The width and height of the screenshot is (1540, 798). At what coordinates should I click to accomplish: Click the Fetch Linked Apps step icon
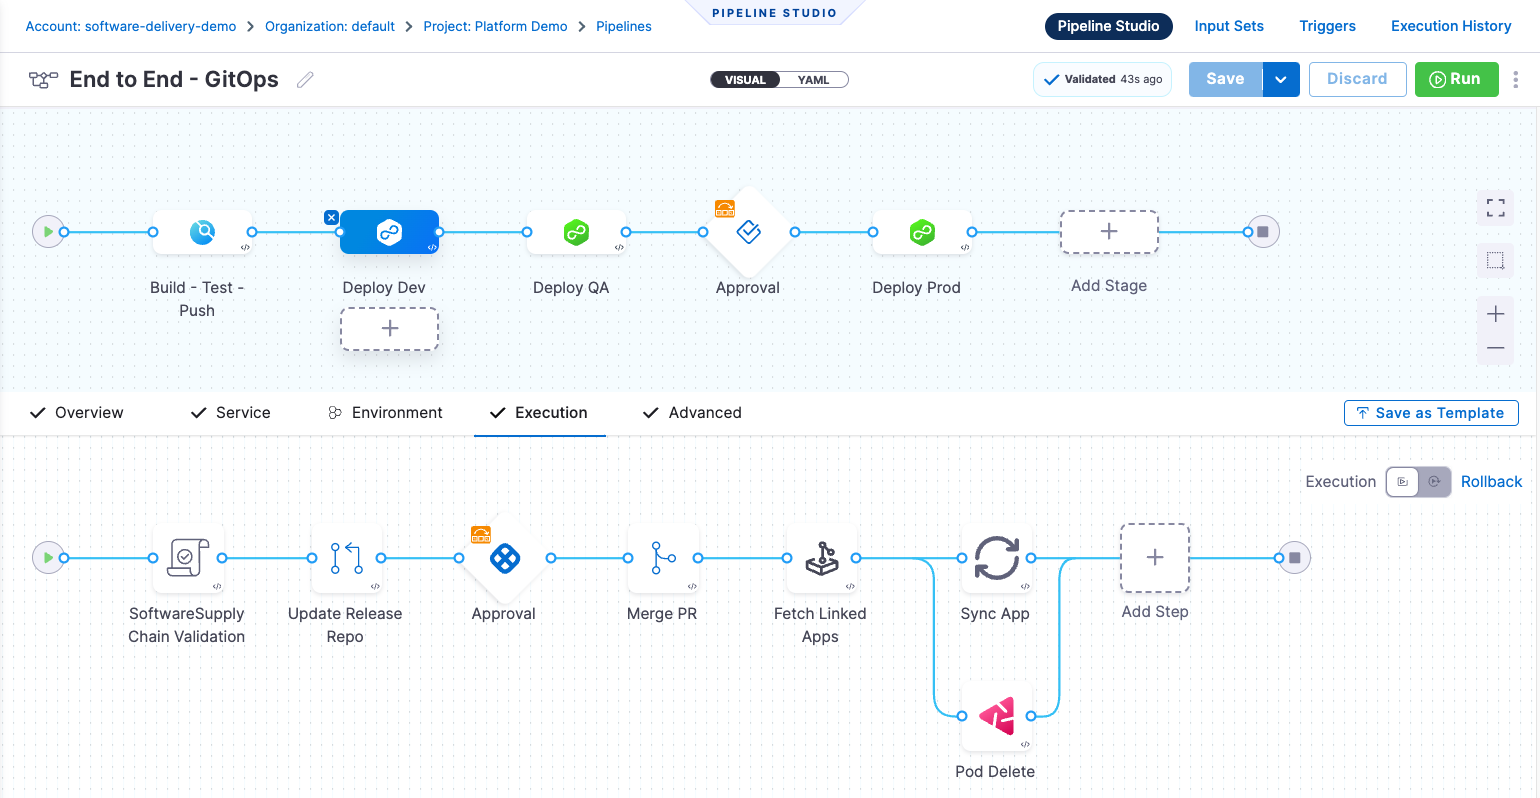pos(821,558)
